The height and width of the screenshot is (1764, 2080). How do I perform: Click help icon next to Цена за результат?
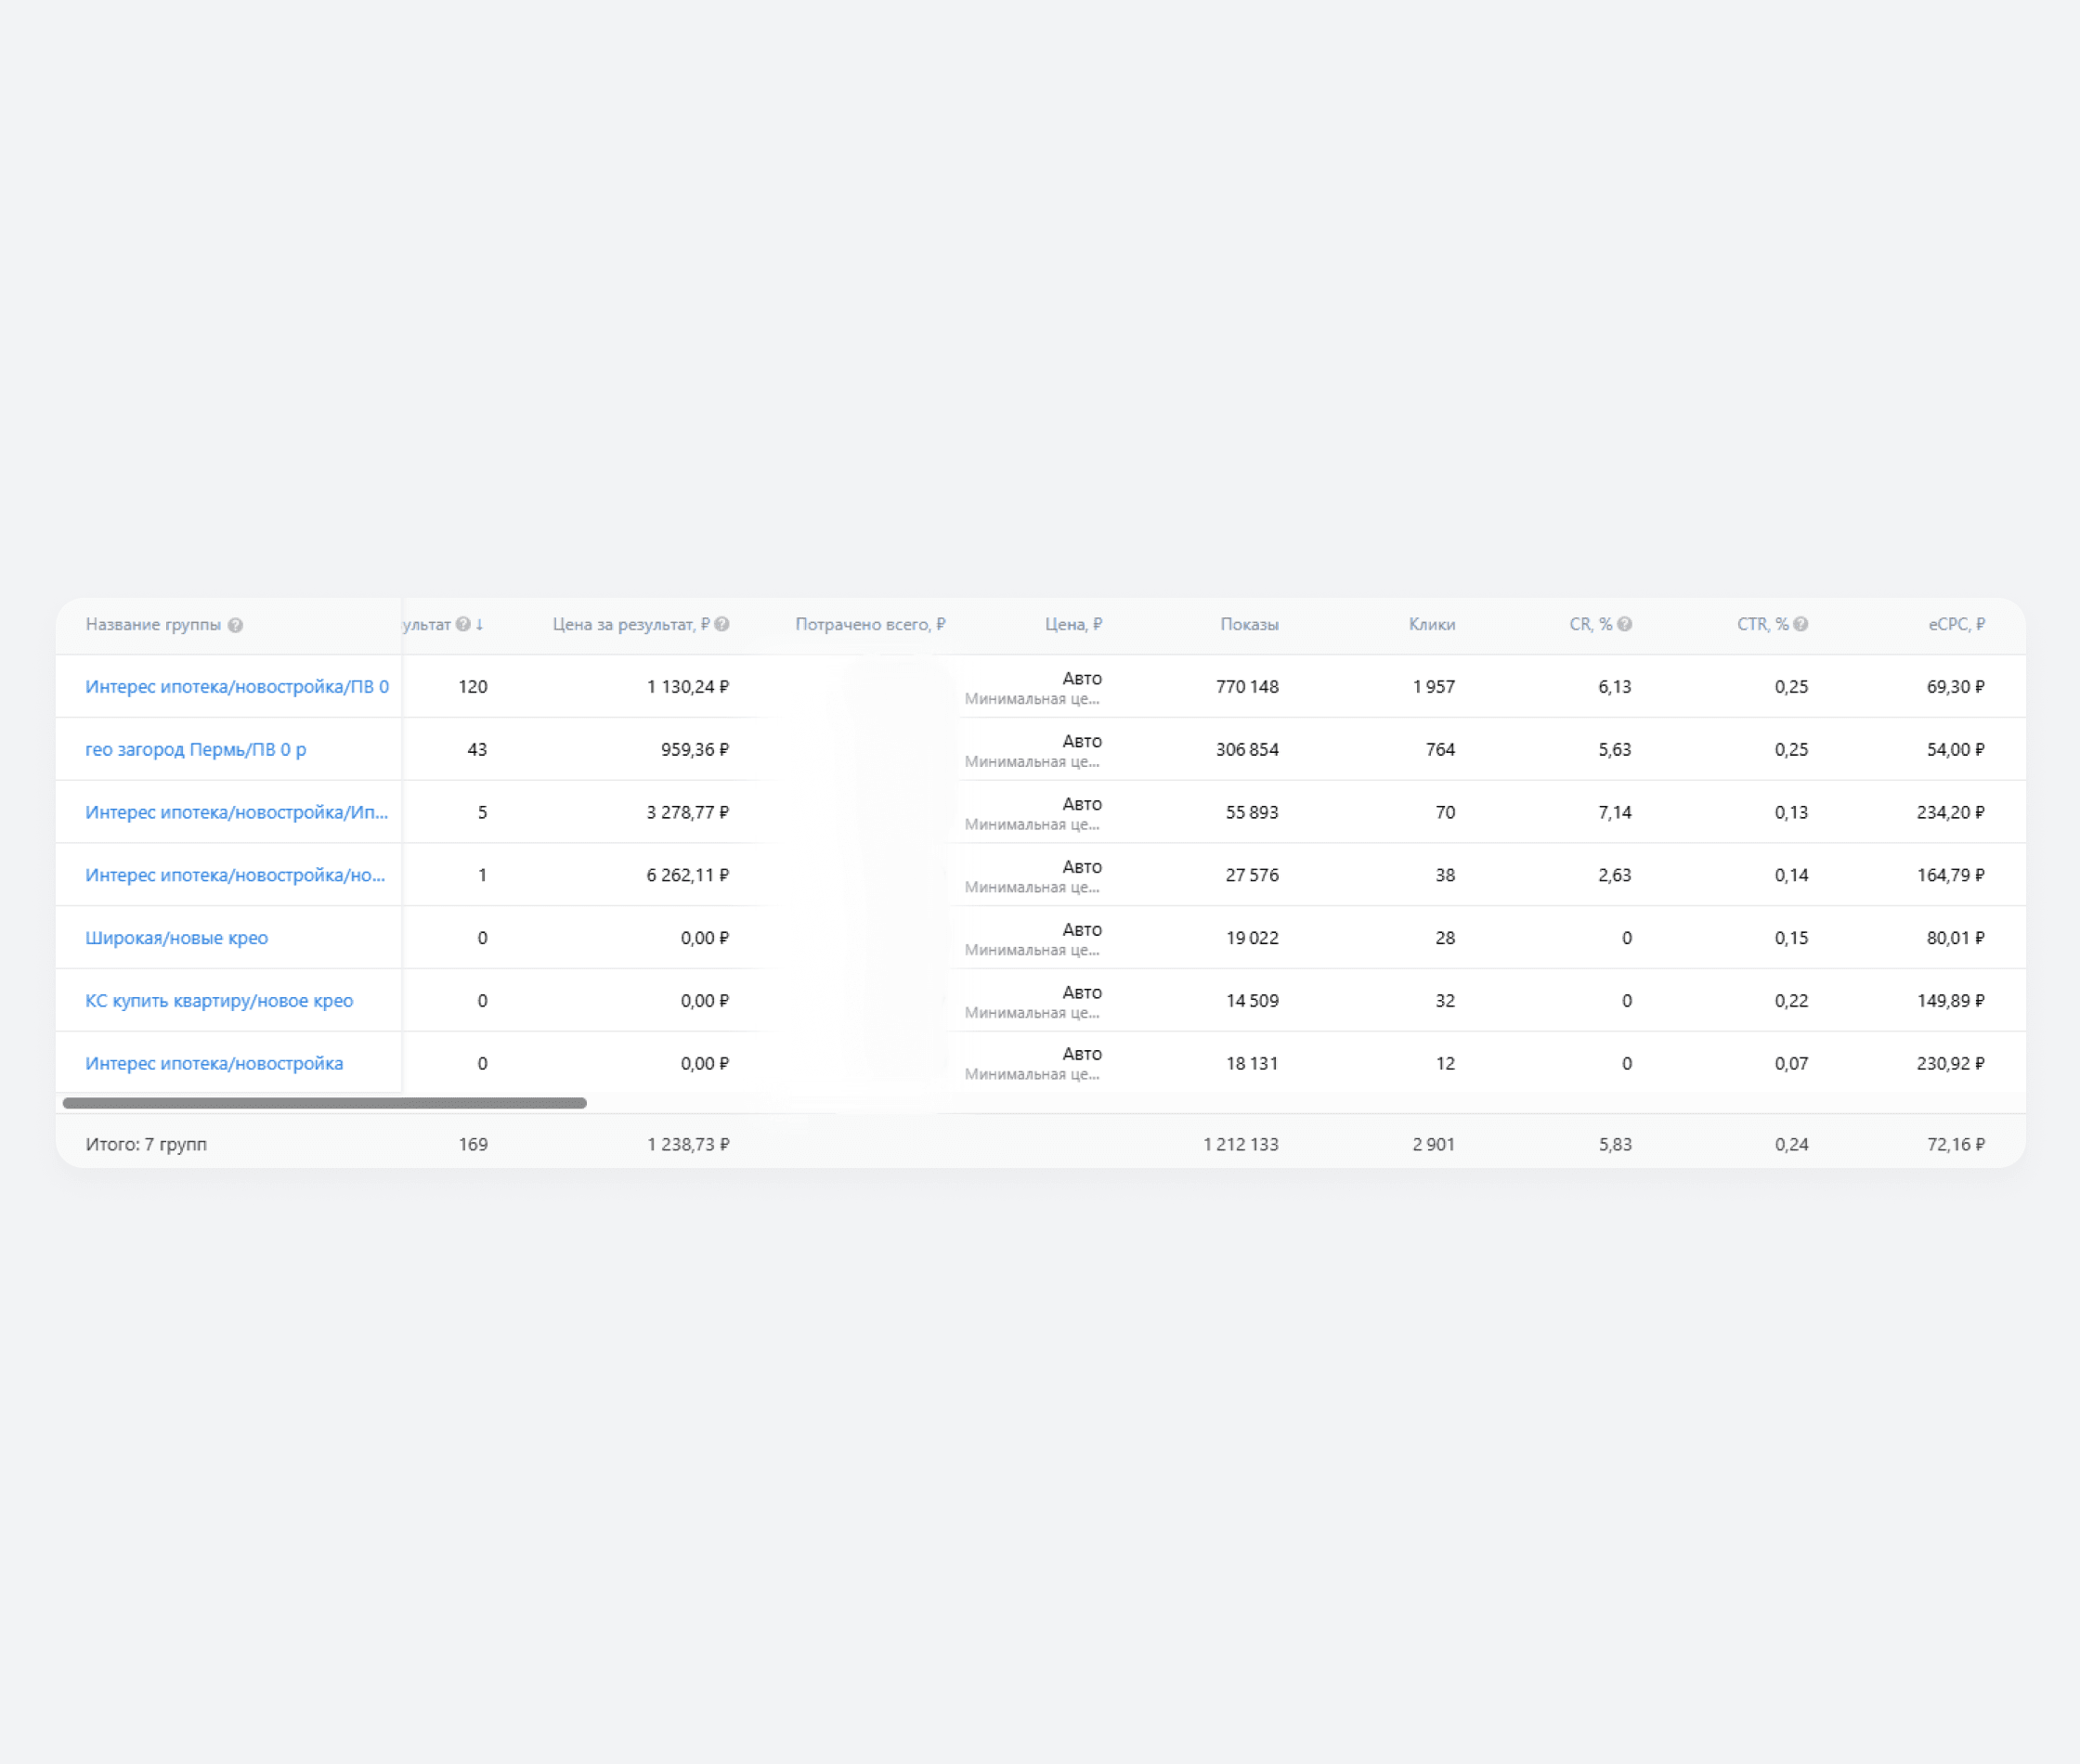pyautogui.click(x=722, y=624)
